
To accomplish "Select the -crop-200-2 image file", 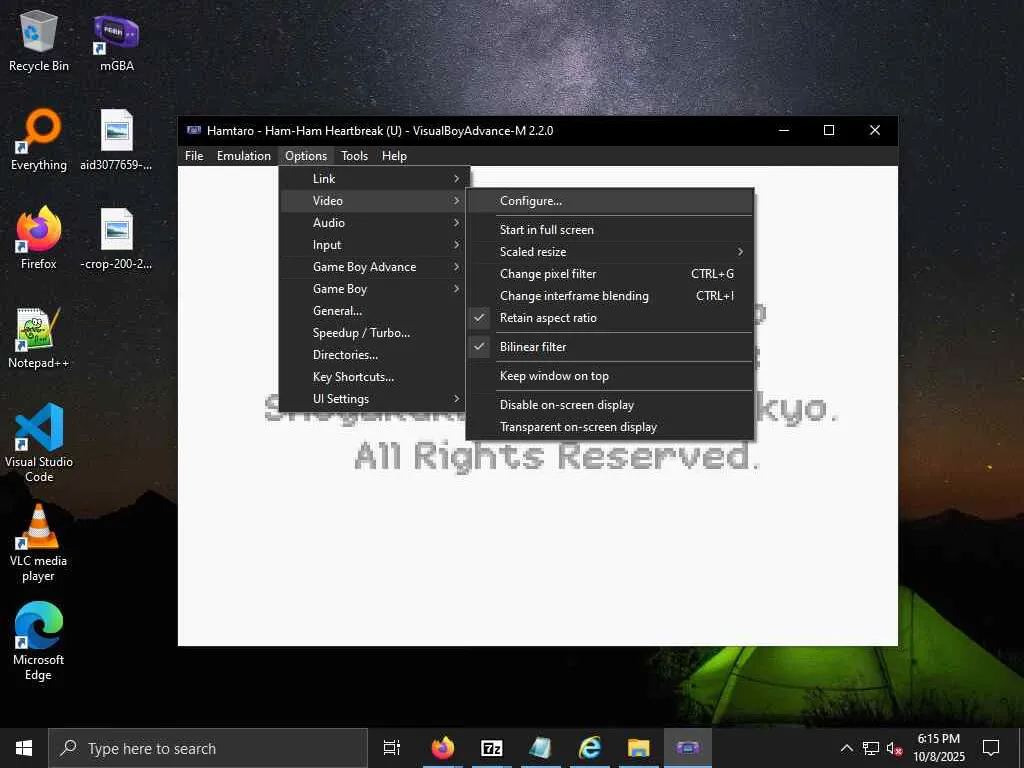I will coord(116,239).
